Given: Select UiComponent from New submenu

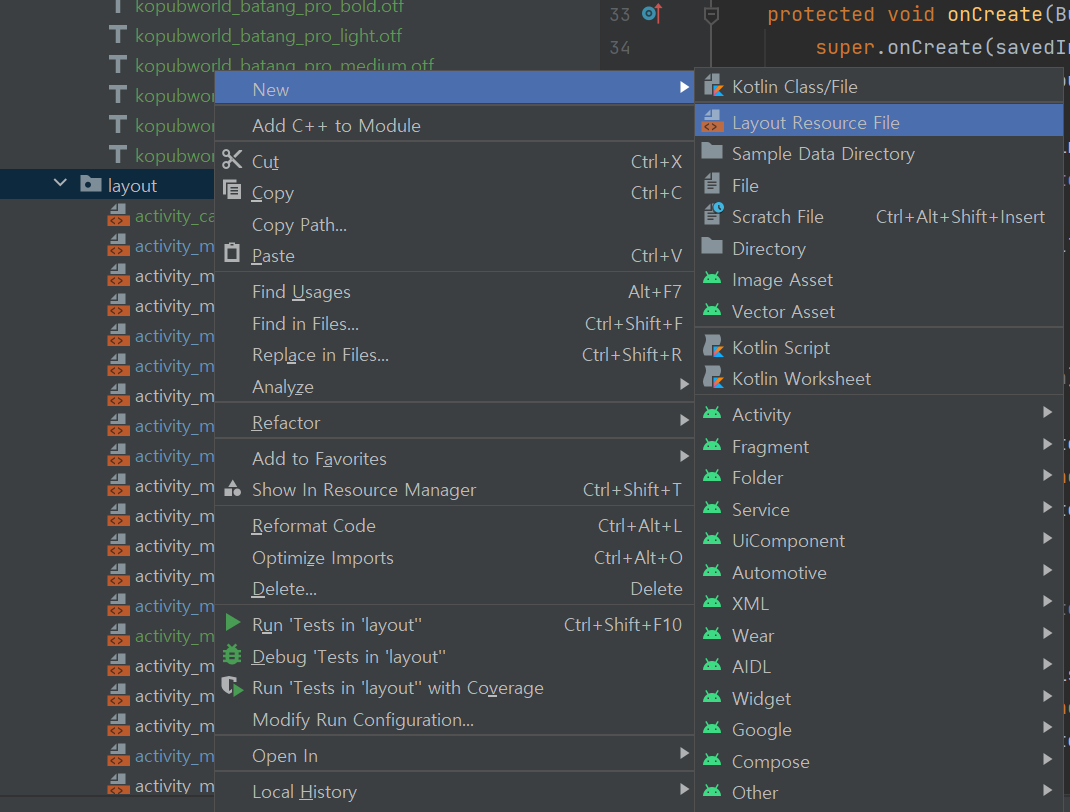Looking at the screenshot, I should click(879, 541).
